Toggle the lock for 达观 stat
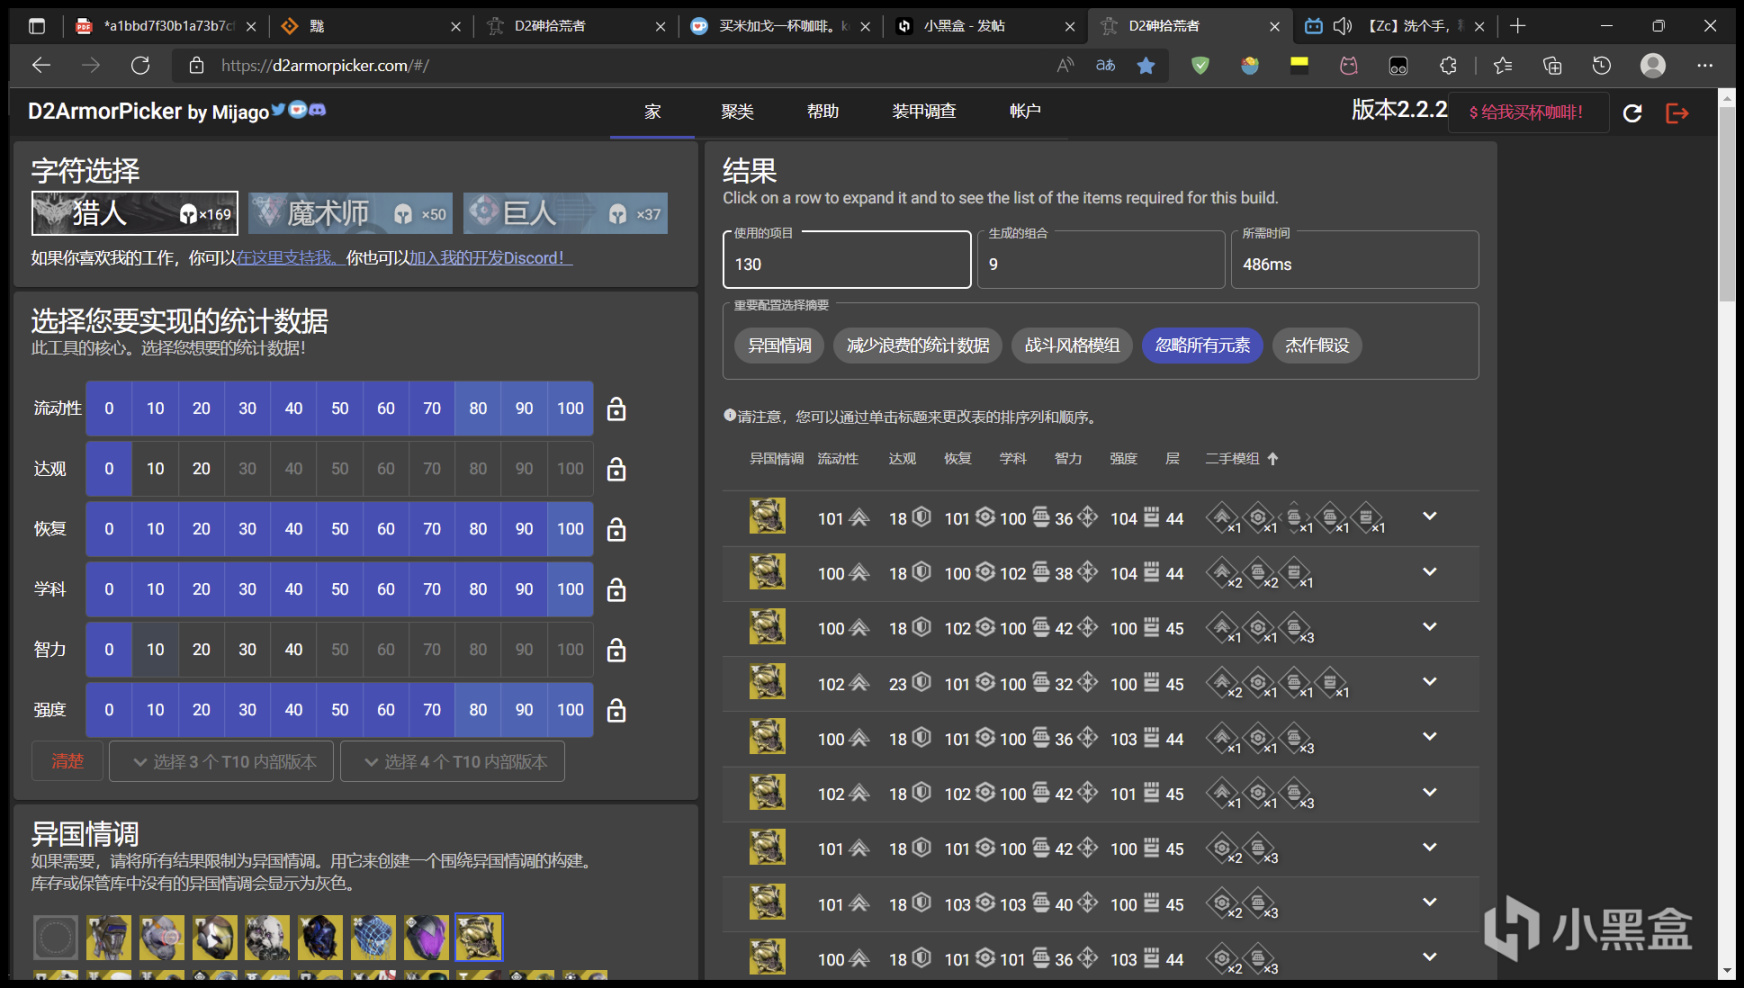 [x=616, y=469]
